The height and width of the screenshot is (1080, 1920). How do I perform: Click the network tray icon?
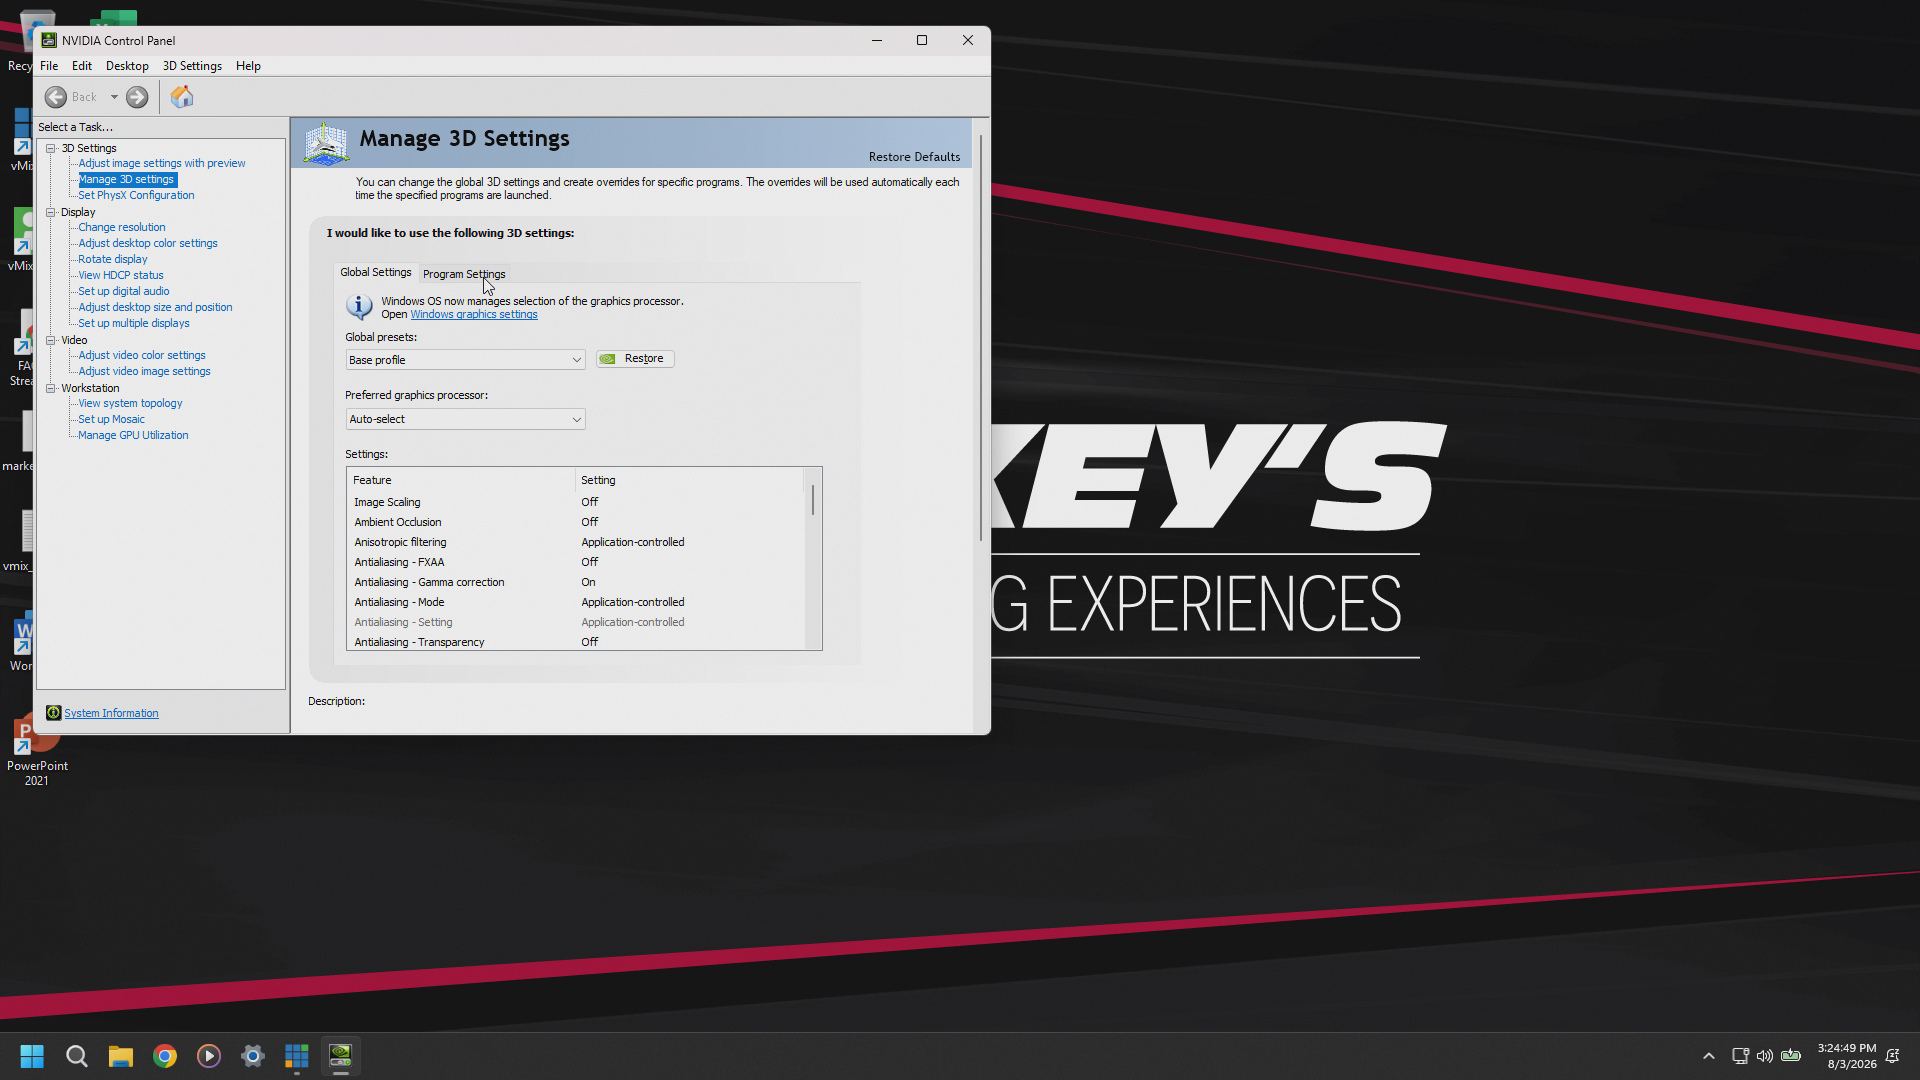1740,1056
